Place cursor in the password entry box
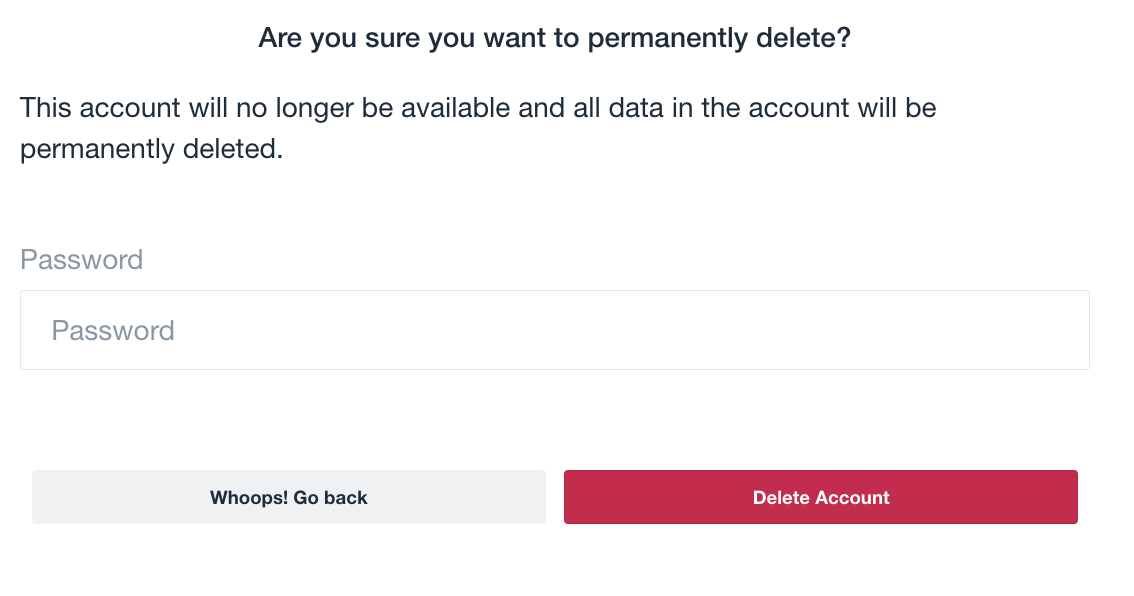The width and height of the screenshot is (1134, 596). point(554,330)
